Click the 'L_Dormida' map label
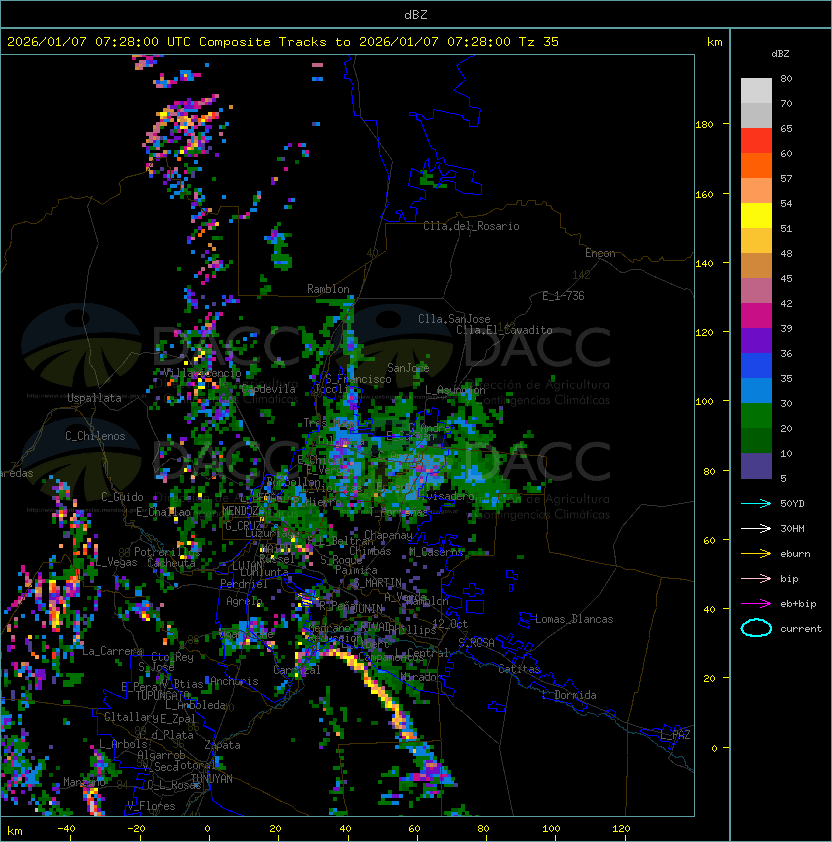 click(x=569, y=695)
